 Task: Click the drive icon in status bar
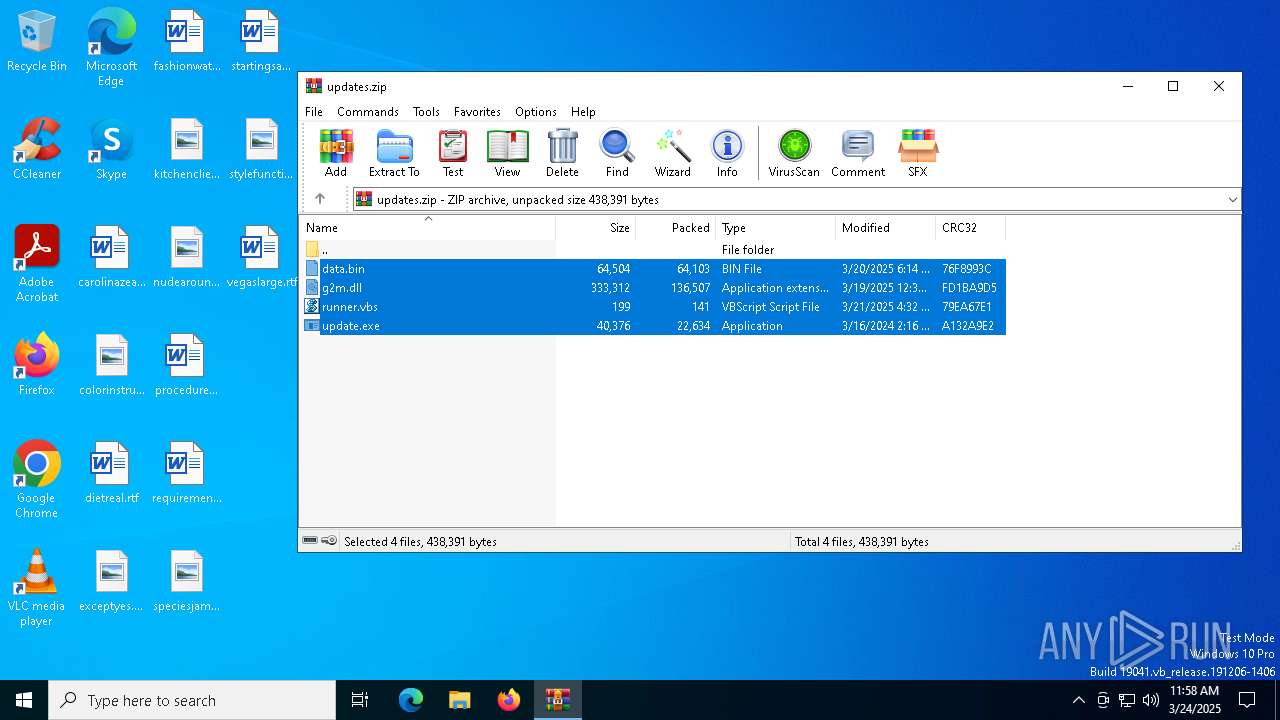click(310, 541)
